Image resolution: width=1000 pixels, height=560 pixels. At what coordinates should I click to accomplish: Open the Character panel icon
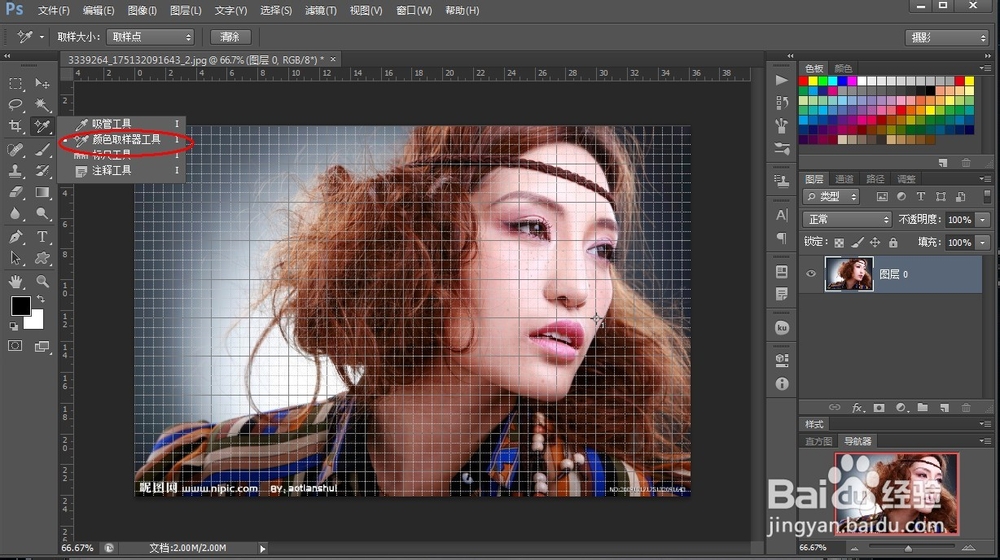click(781, 215)
